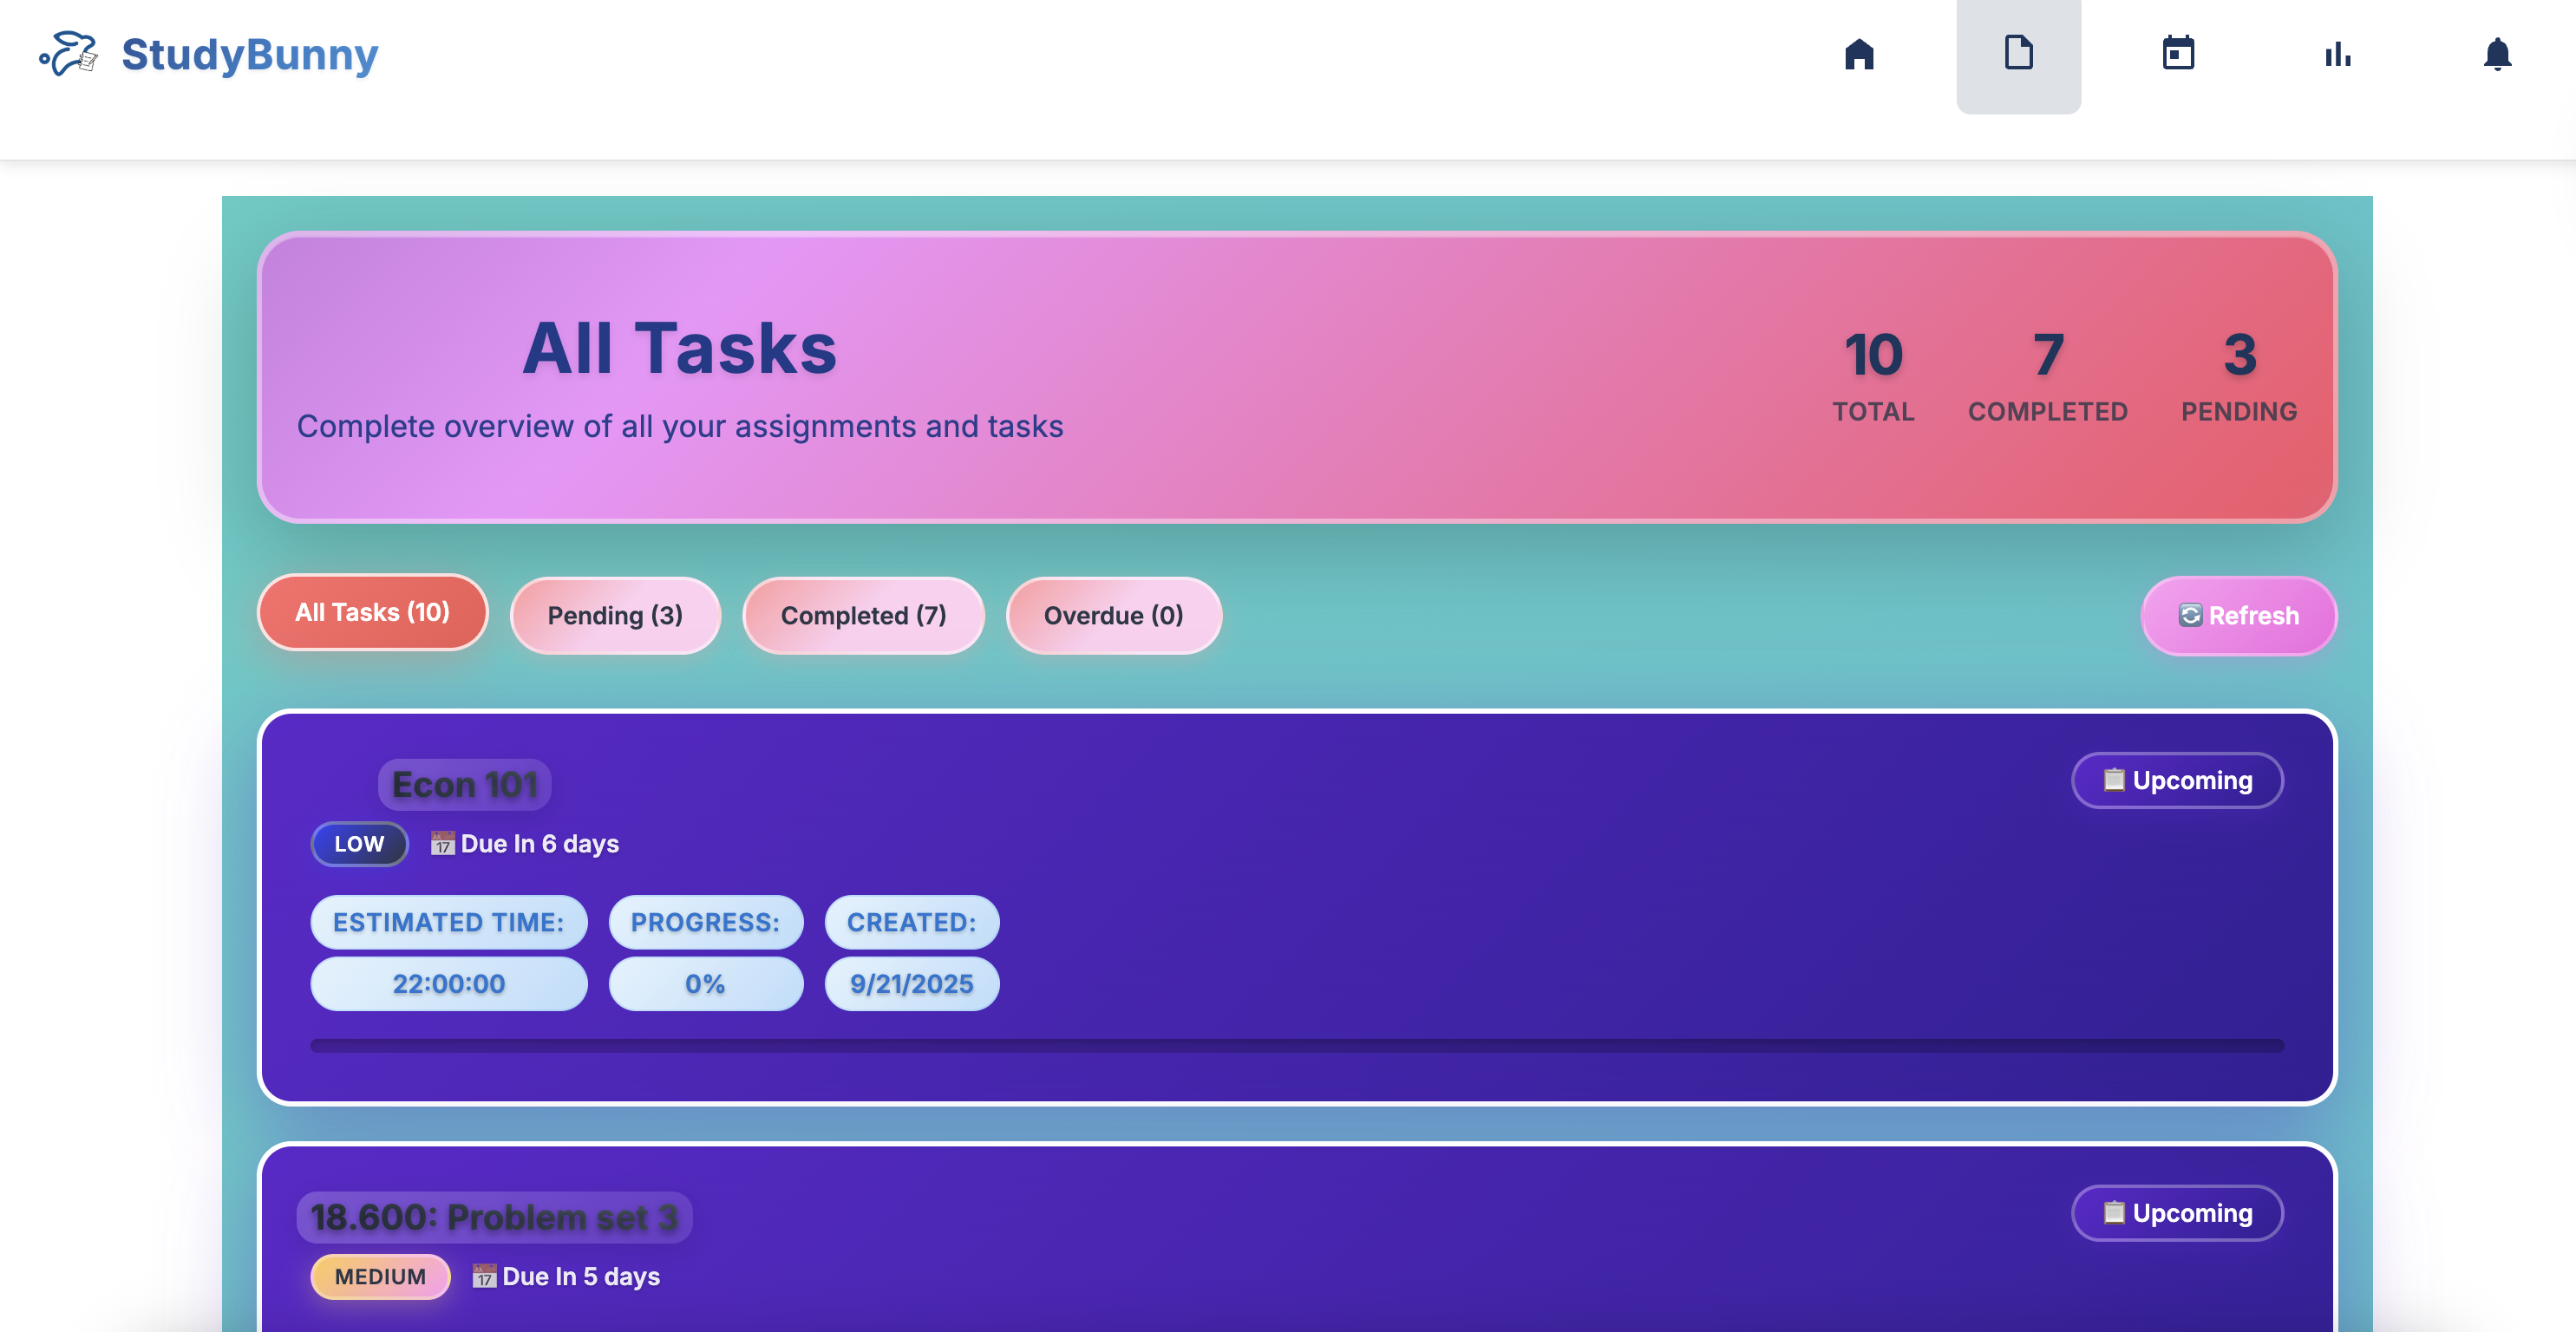The height and width of the screenshot is (1332, 2576).
Task: Open the Home page icon
Action: tap(1859, 54)
